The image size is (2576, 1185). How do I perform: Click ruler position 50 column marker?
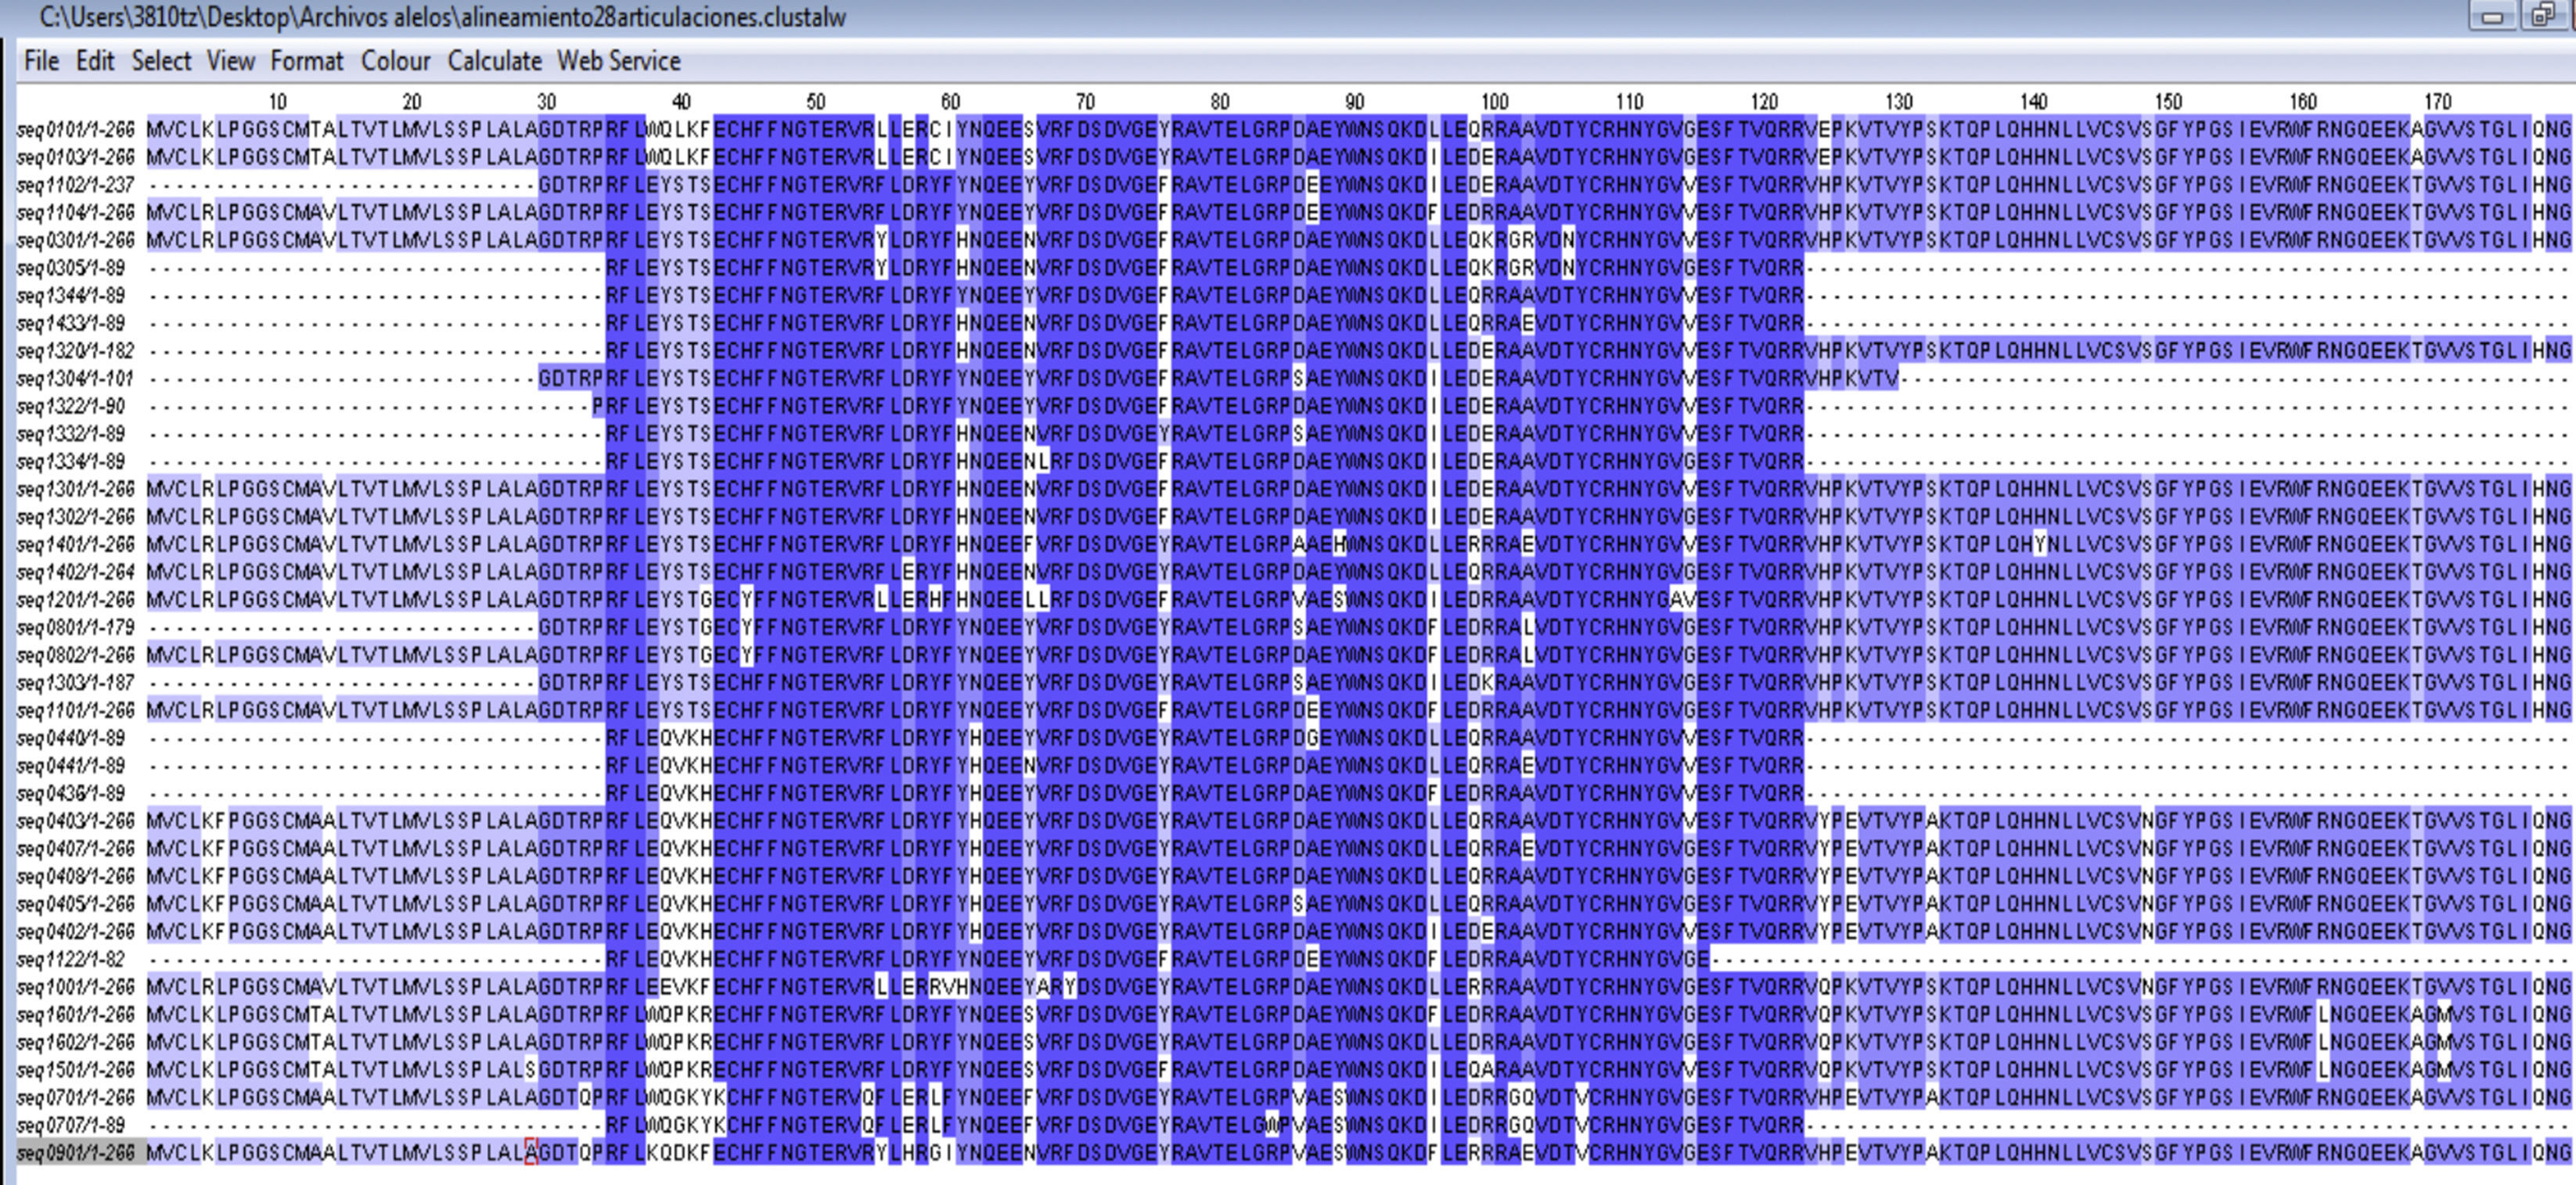point(815,102)
